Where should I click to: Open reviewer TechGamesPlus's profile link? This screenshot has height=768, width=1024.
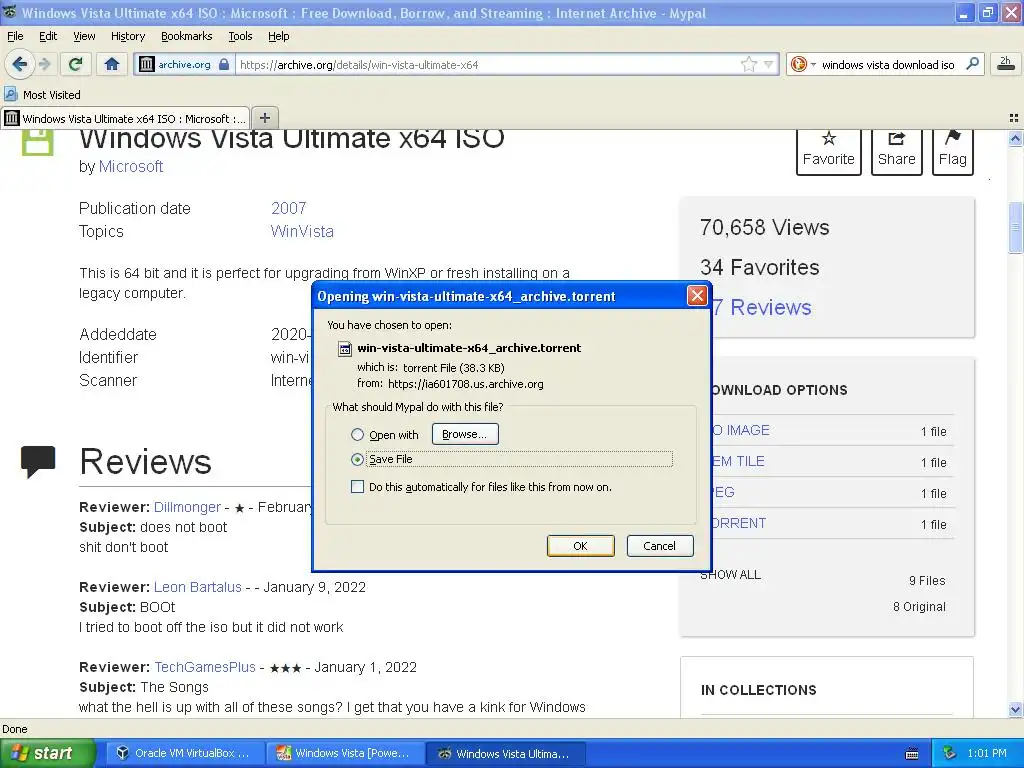point(205,667)
